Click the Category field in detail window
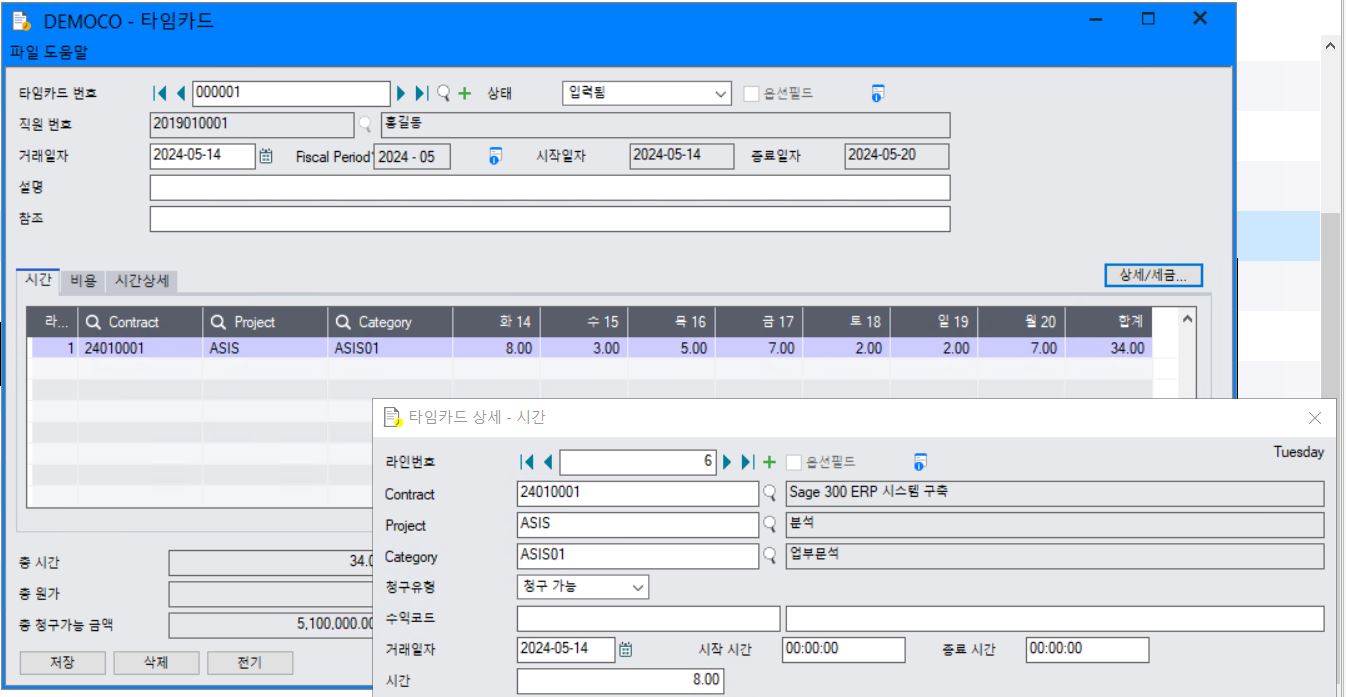The width and height of the screenshot is (1346, 697). (x=638, y=556)
